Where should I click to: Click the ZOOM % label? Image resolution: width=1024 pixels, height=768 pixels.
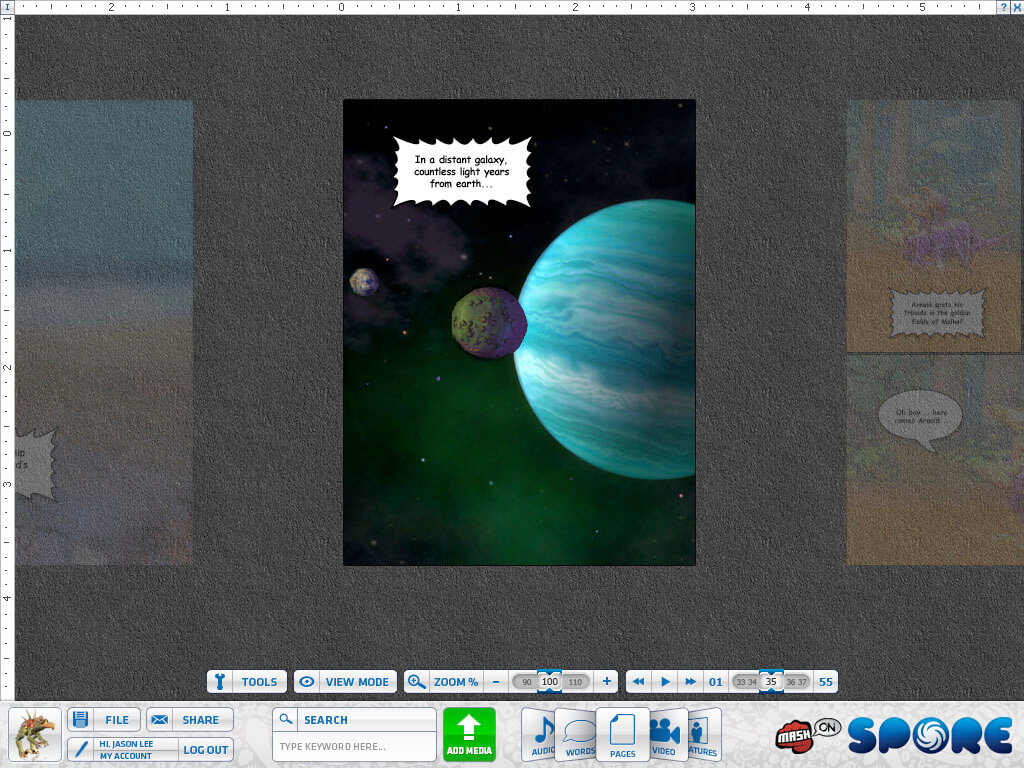[x=456, y=682]
